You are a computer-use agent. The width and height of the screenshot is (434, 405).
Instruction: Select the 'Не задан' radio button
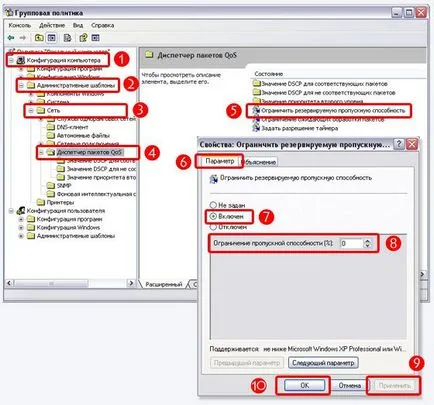point(213,205)
